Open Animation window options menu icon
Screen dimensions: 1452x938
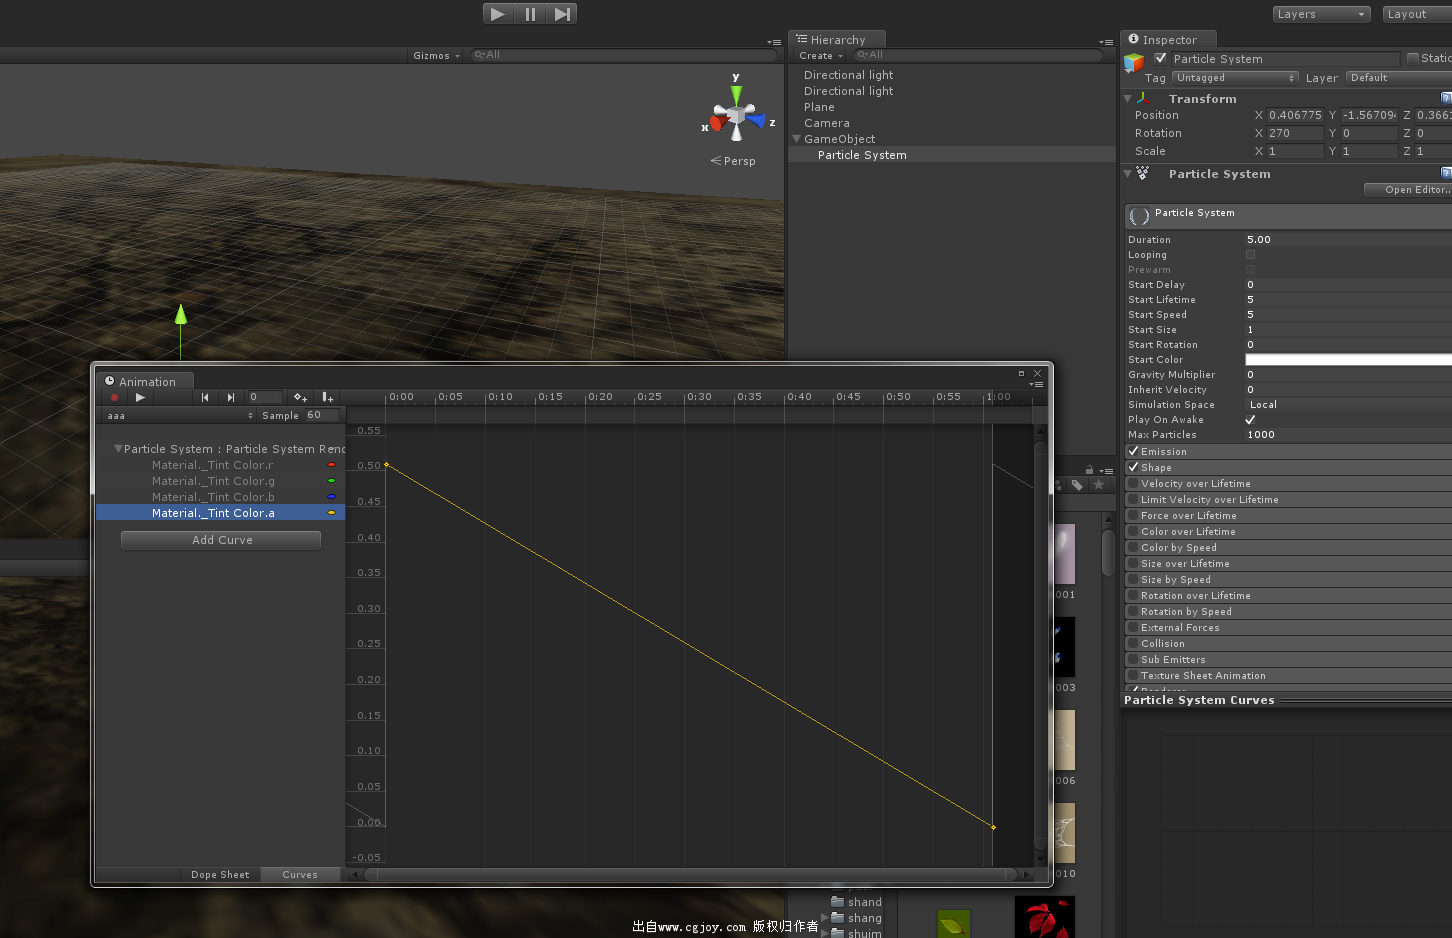pyautogui.click(x=1037, y=384)
